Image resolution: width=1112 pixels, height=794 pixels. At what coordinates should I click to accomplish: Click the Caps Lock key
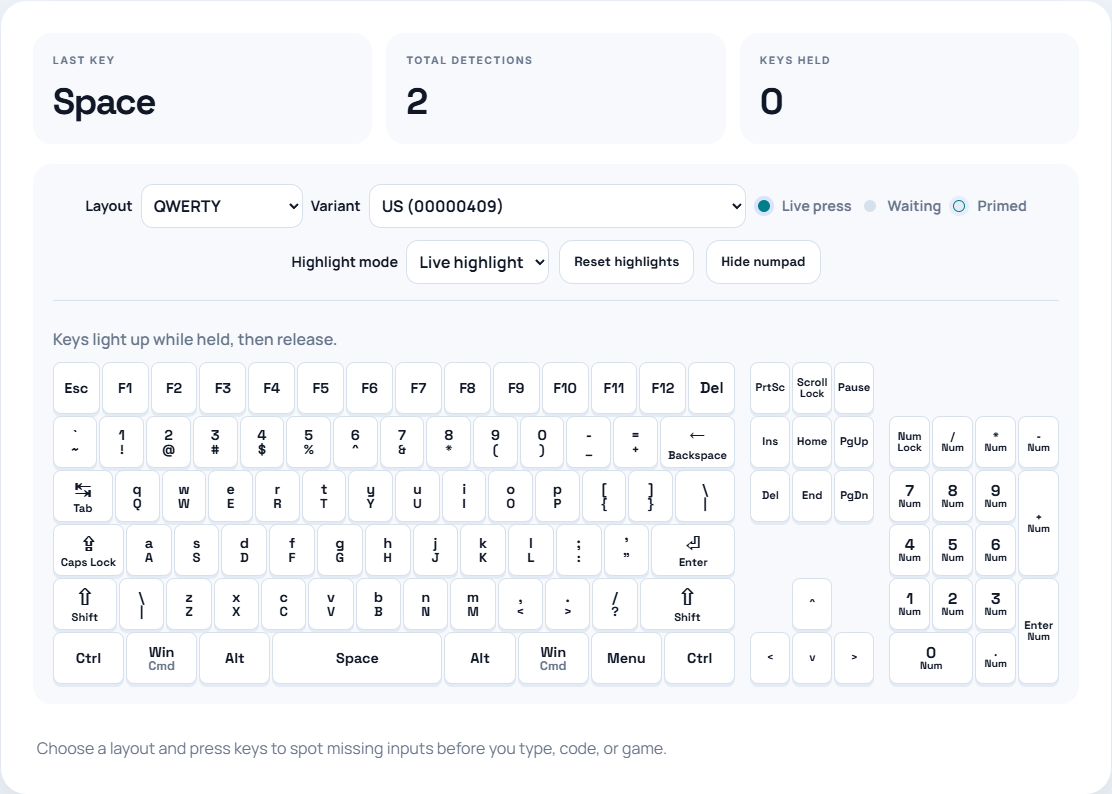click(89, 551)
